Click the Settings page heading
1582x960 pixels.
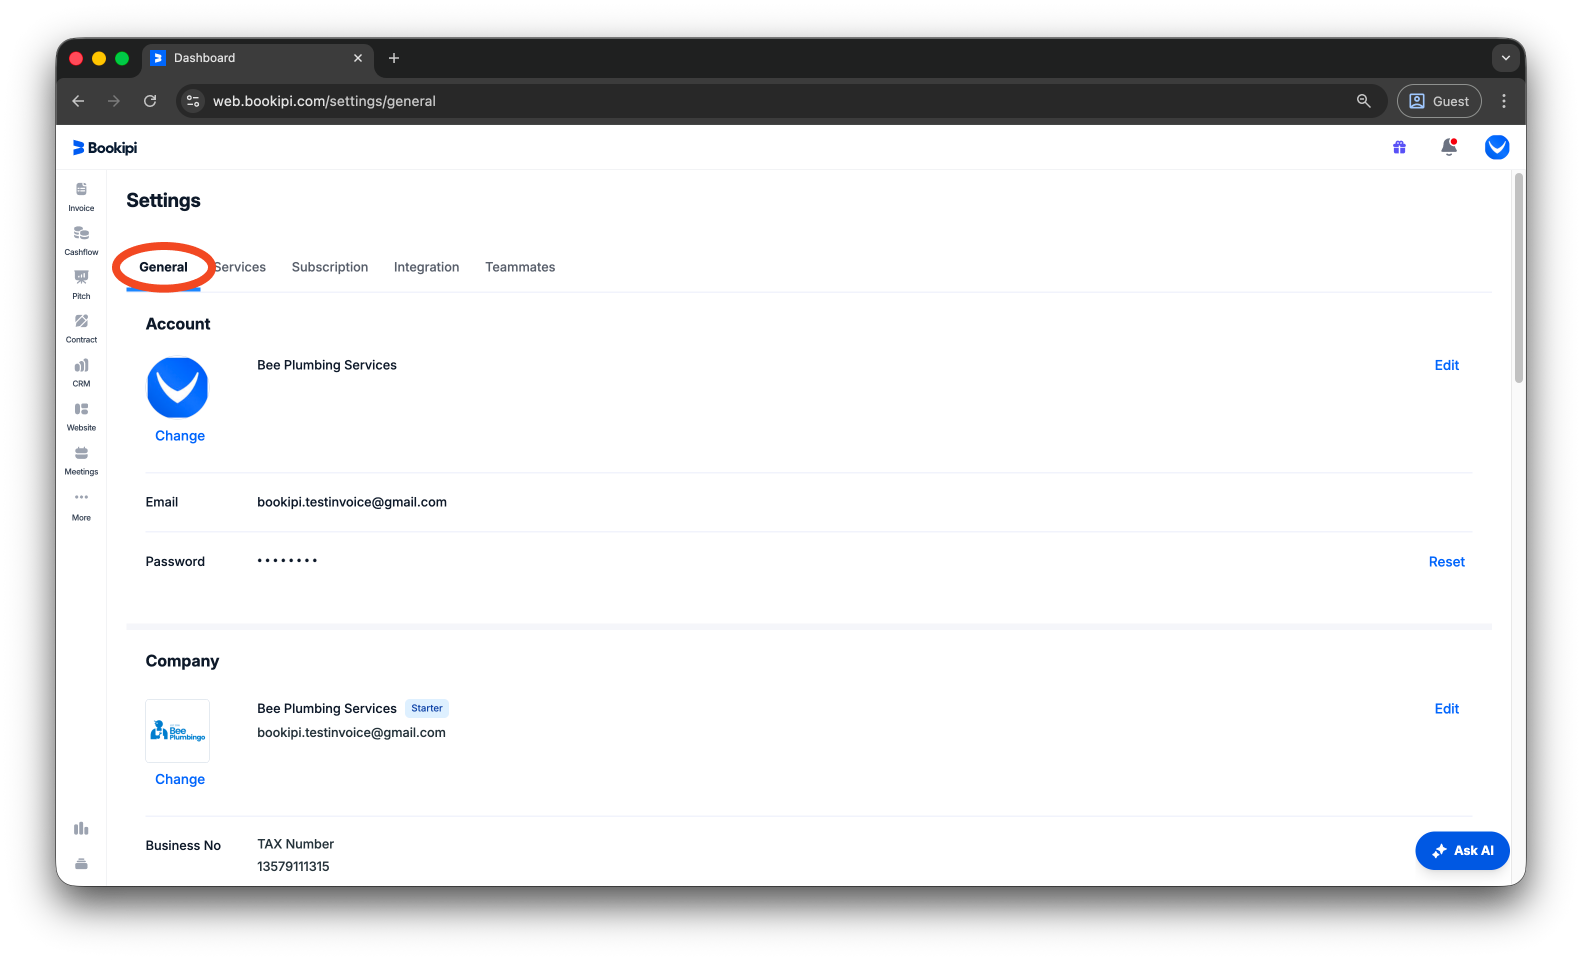tap(163, 200)
